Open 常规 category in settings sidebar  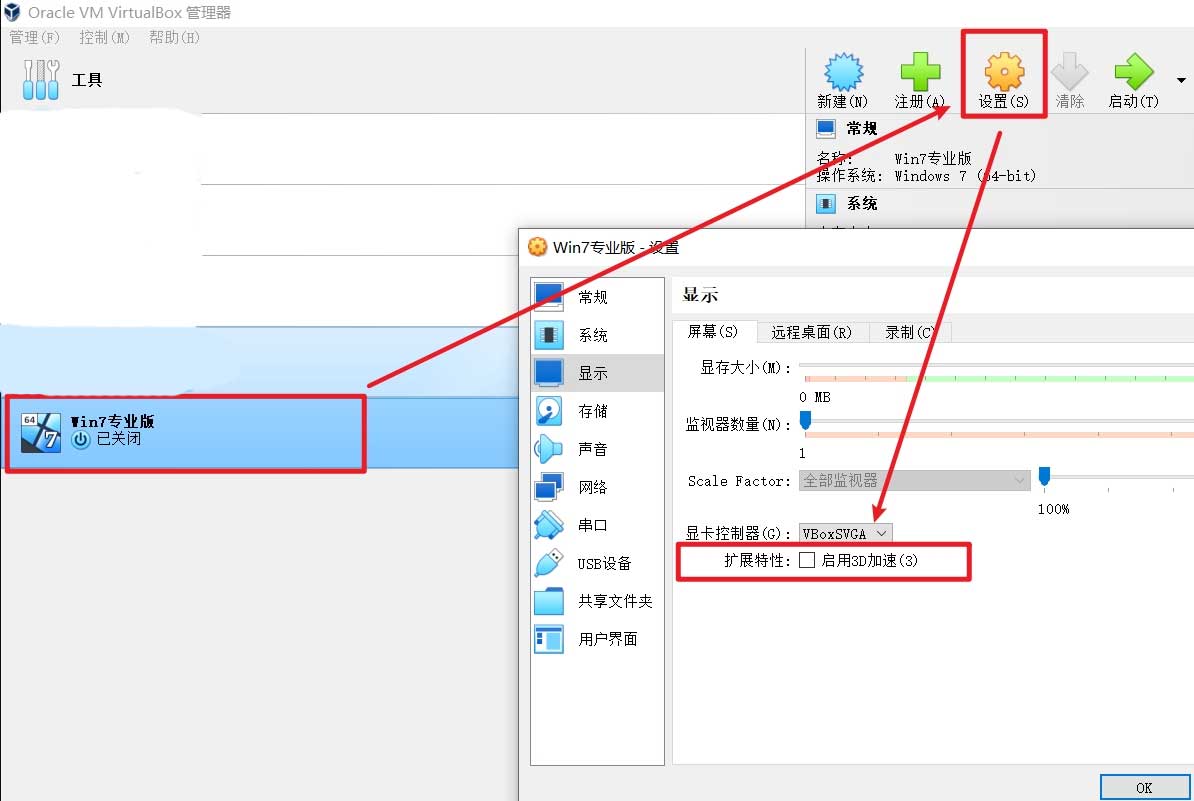coord(597,297)
